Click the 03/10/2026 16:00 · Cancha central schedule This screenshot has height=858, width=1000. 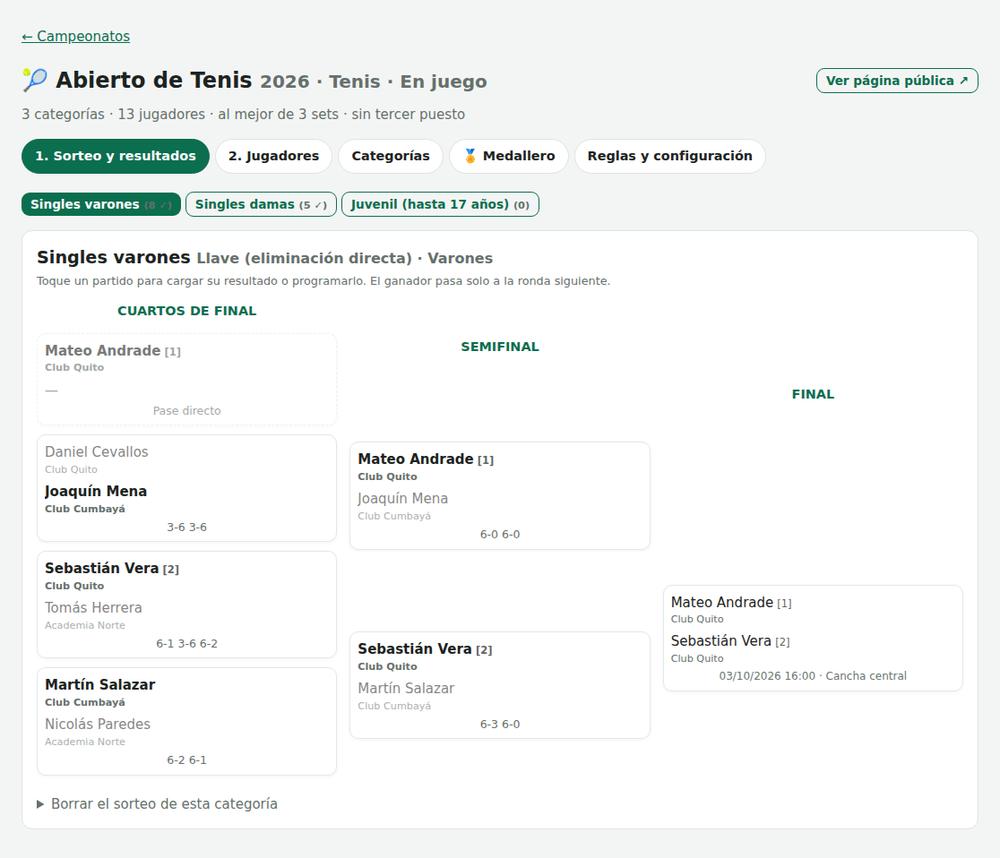(x=813, y=676)
